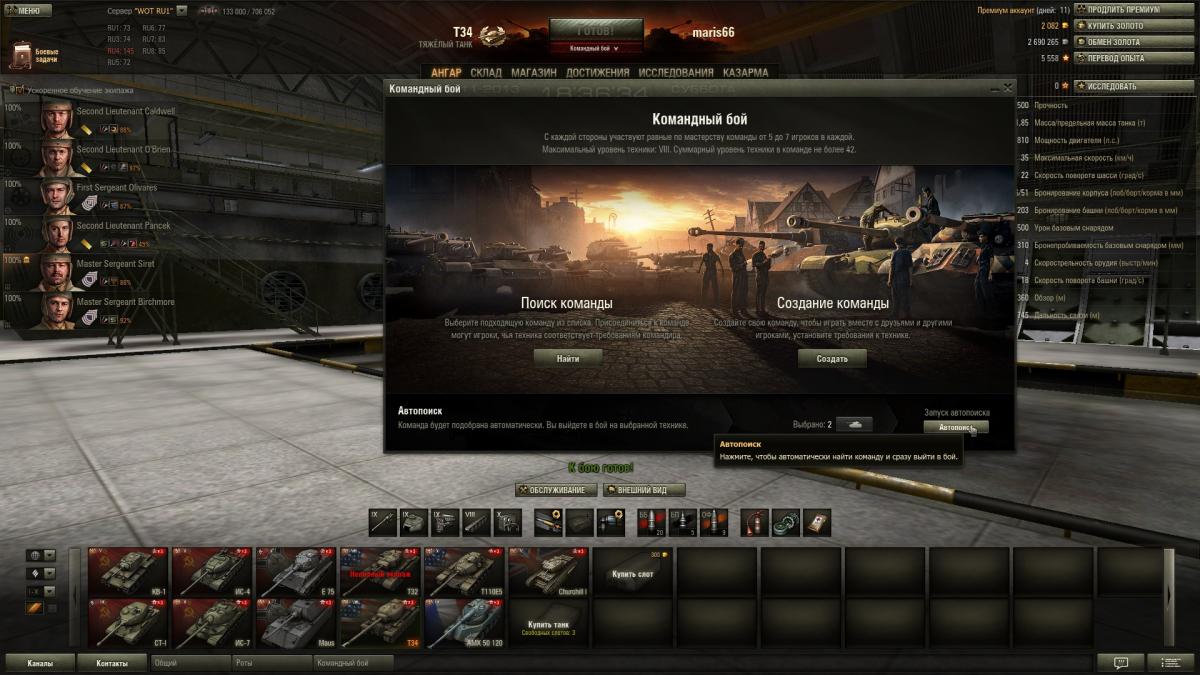Select the E 75 tank
The image size is (1200, 675).
296,571
